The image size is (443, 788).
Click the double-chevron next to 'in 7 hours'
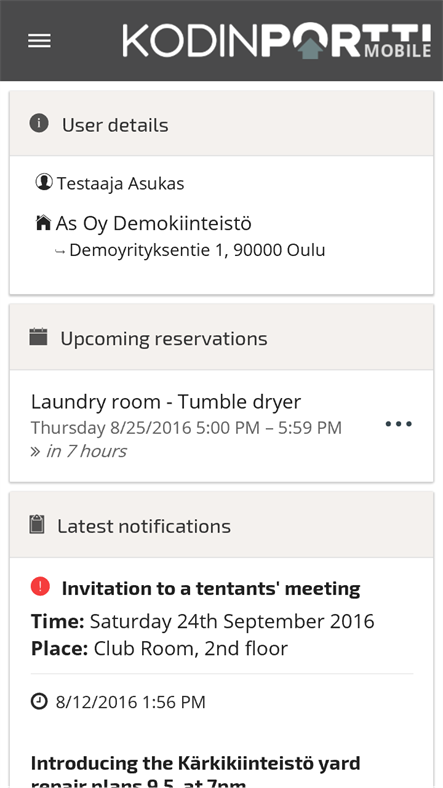35,451
